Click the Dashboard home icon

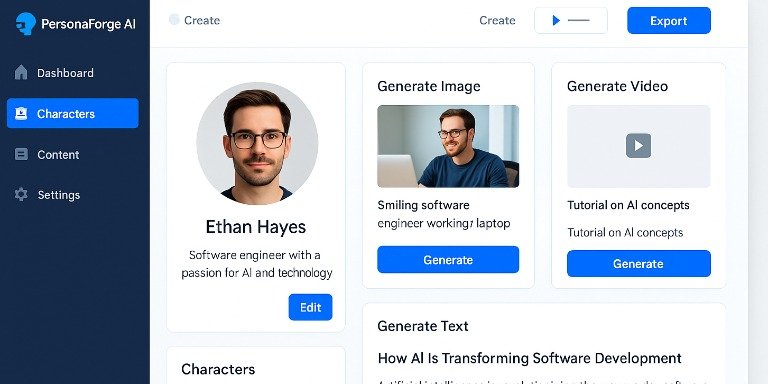pos(21,72)
